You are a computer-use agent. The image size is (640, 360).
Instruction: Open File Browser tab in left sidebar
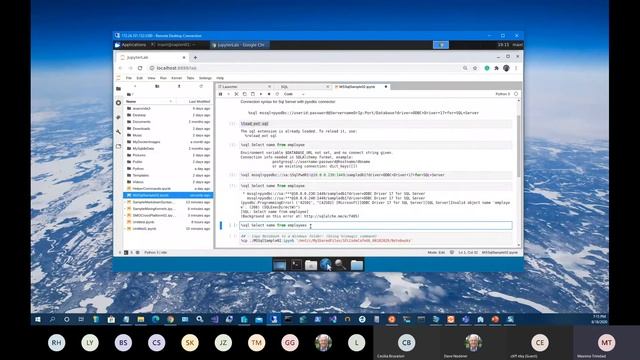tap(118, 89)
